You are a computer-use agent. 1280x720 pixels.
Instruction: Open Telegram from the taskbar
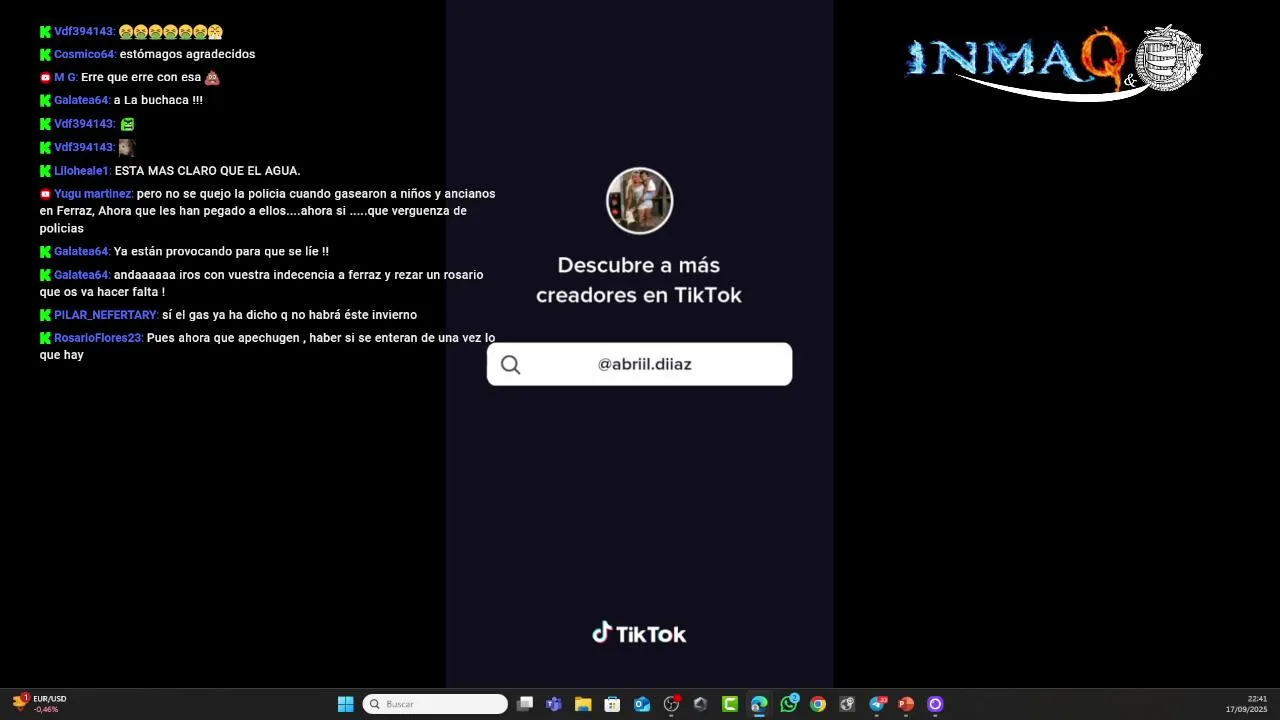pyautogui.click(x=877, y=704)
